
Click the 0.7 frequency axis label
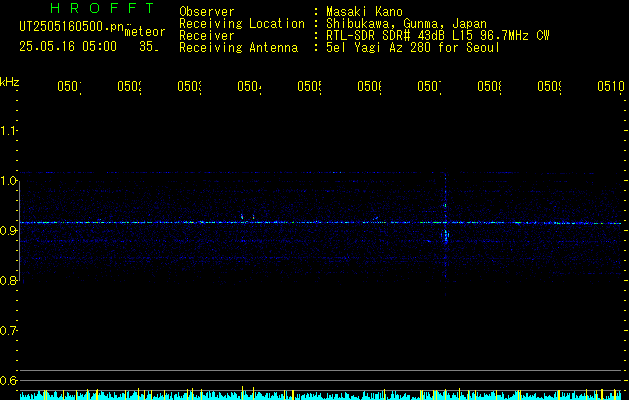point(8,331)
